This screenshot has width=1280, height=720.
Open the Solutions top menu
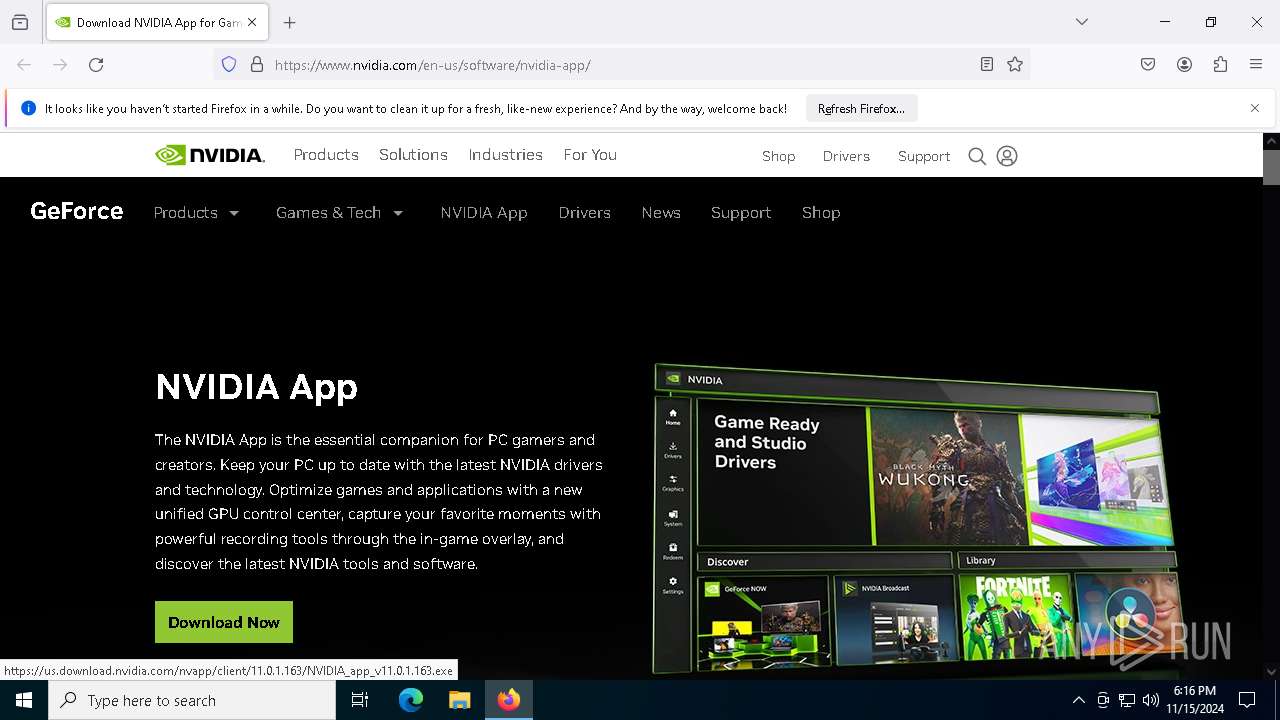pos(413,155)
